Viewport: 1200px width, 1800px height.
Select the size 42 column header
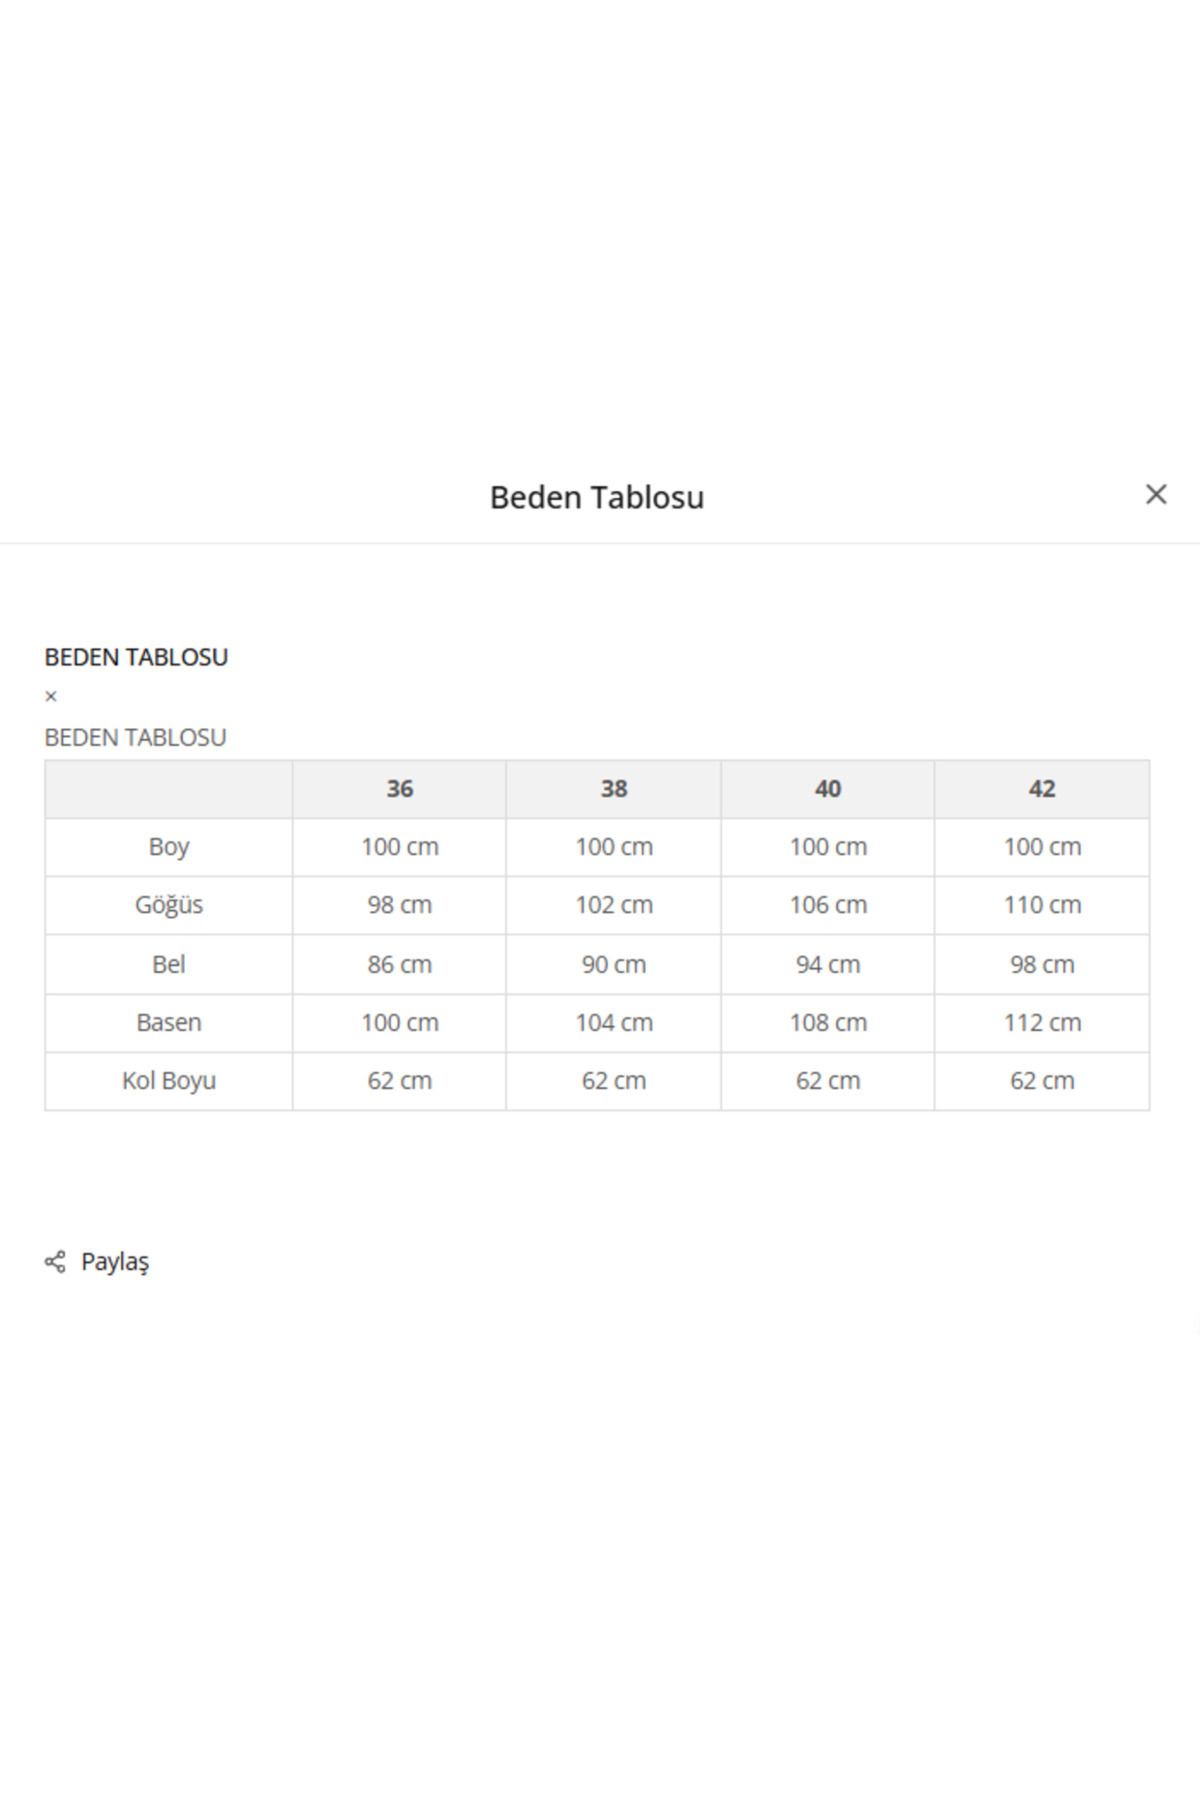pyautogui.click(x=1042, y=789)
